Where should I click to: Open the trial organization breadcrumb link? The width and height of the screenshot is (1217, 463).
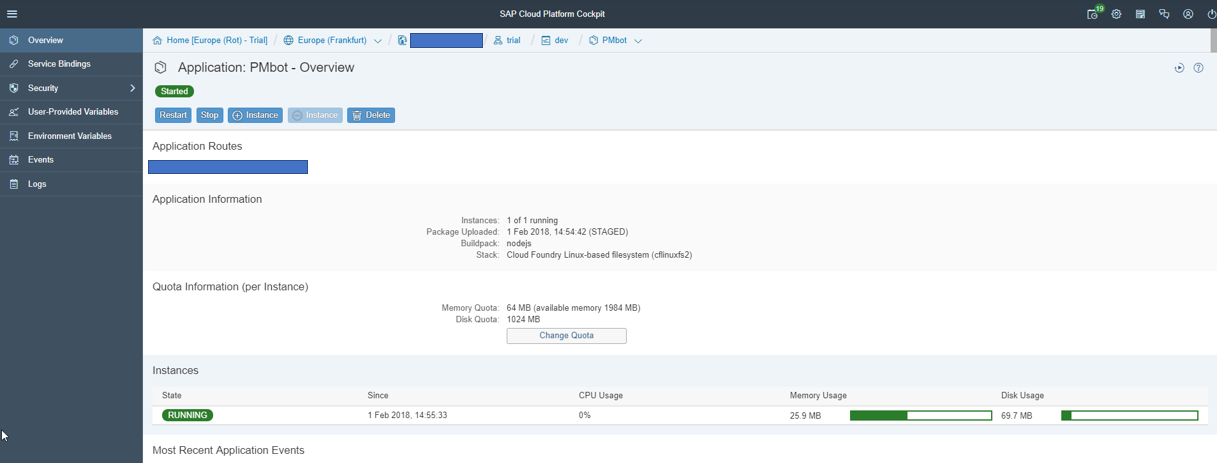pyautogui.click(x=514, y=41)
